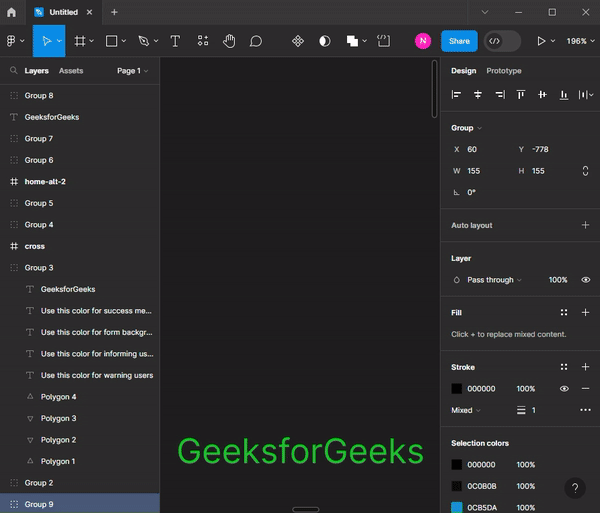Viewport: 600px width, 513px height.
Task: Open Page 1 pages dropdown
Action: (x=132, y=71)
